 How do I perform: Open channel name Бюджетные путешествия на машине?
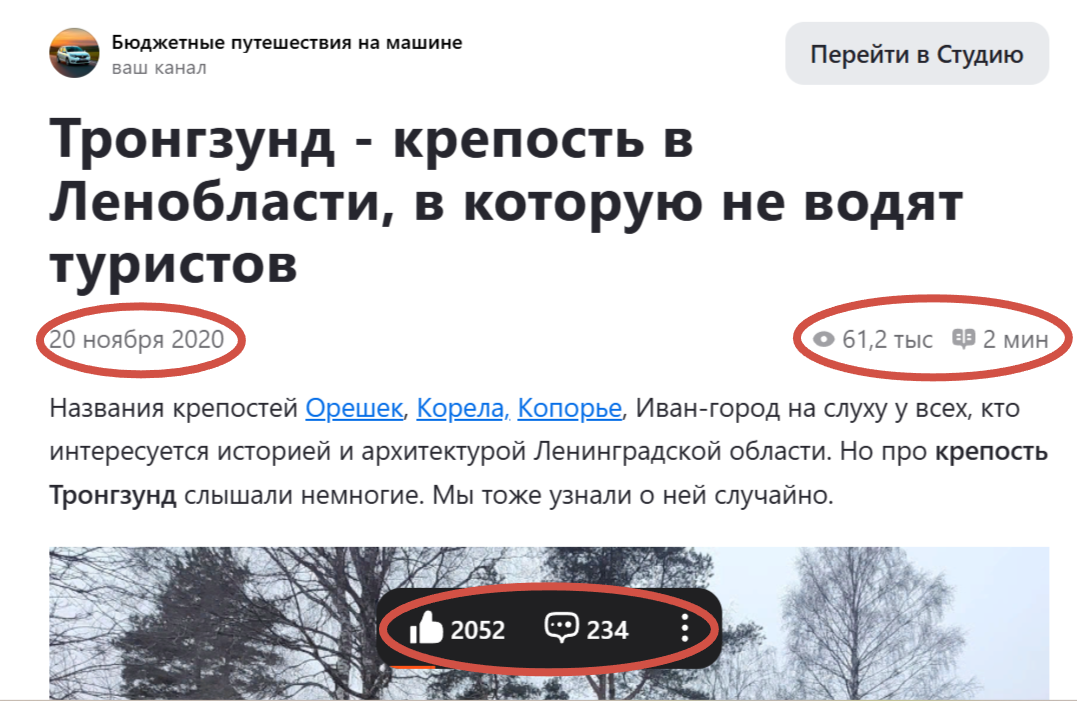tap(287, 43)
